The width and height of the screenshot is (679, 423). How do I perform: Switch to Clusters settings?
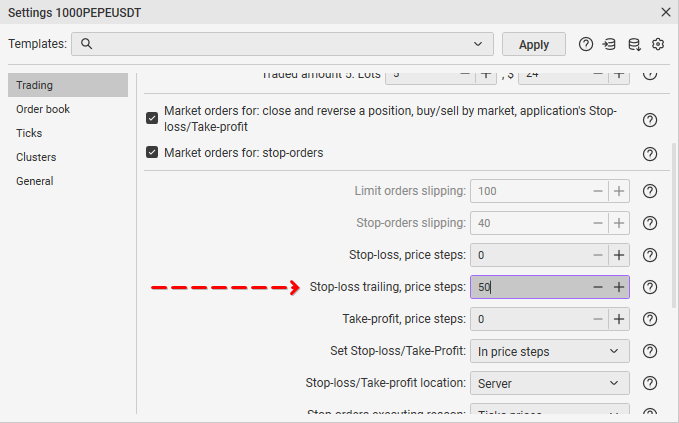click(x=36, y=157)
